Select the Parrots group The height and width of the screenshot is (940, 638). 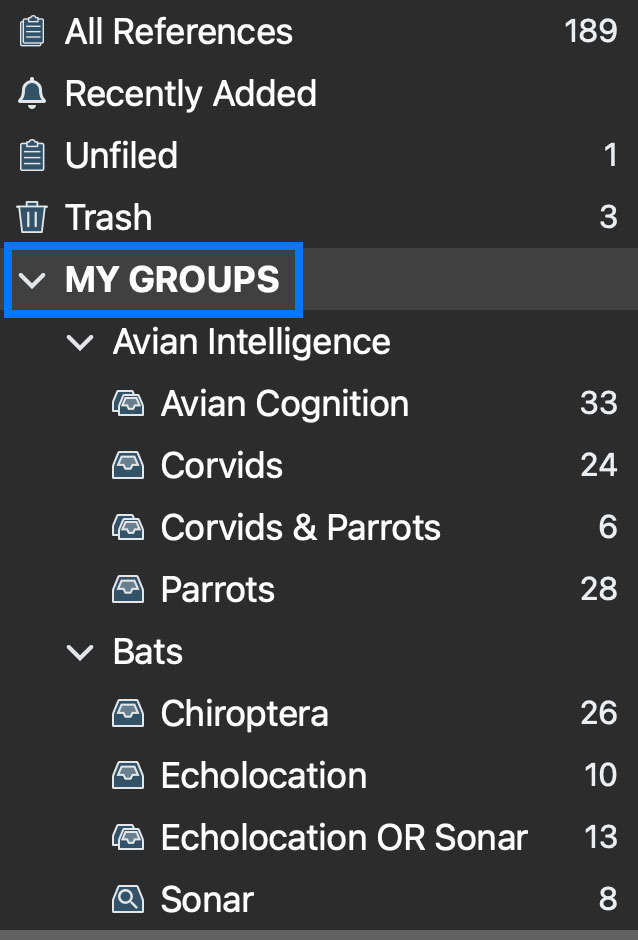[217, 590]
